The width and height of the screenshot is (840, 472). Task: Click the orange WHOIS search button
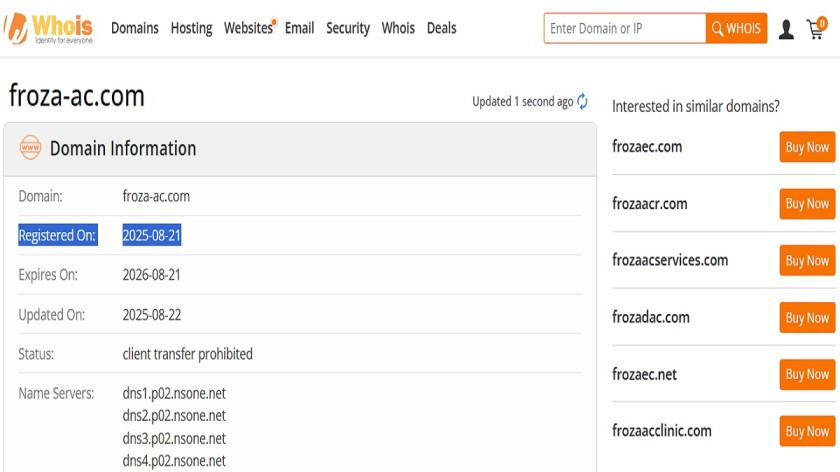(x=736, y=28)
